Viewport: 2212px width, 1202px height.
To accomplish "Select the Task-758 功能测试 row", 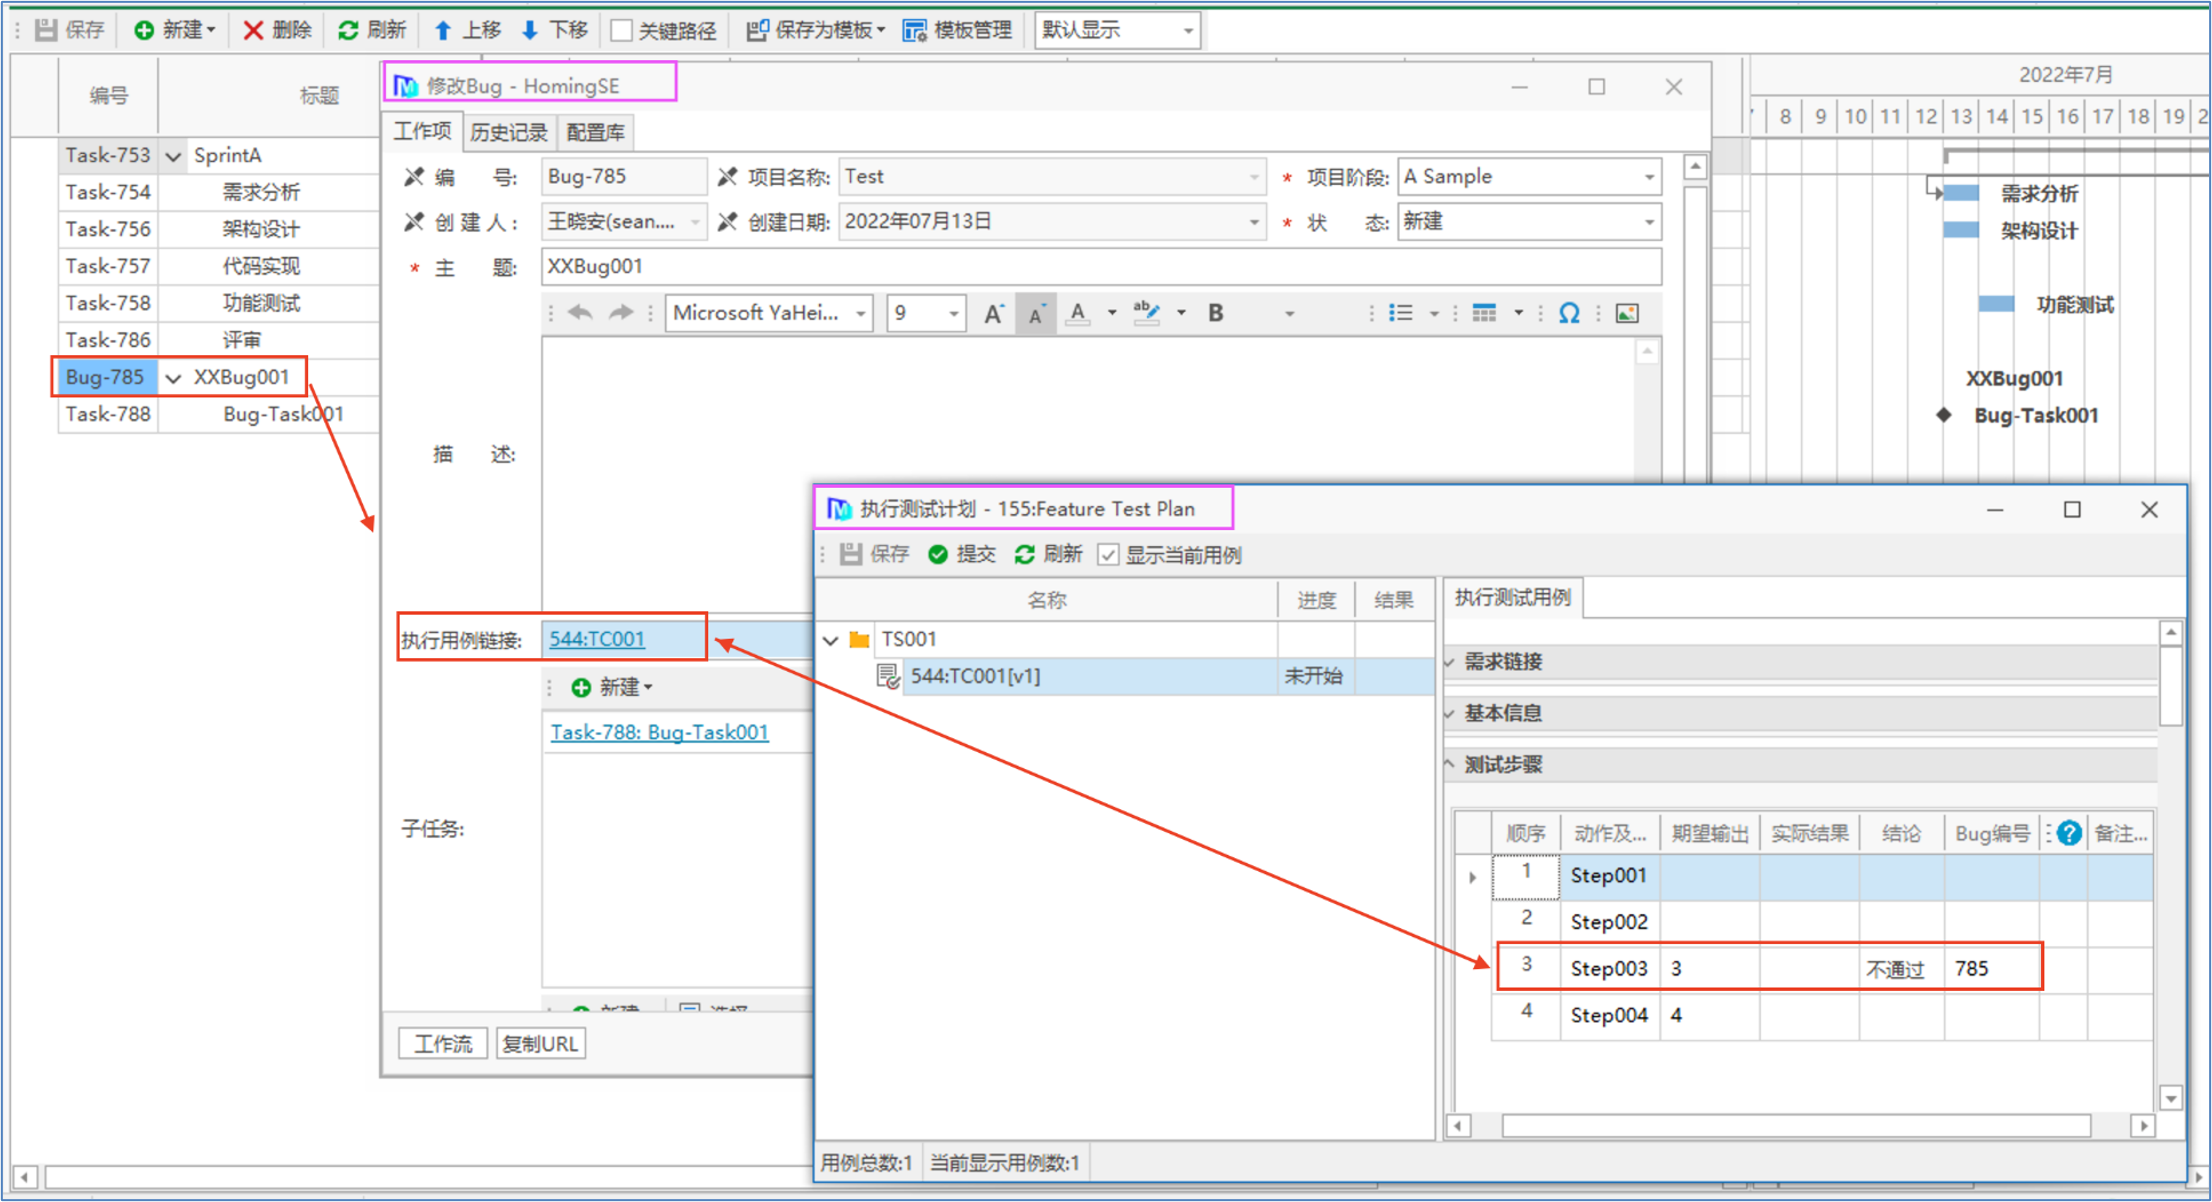I will coord(219,303).
